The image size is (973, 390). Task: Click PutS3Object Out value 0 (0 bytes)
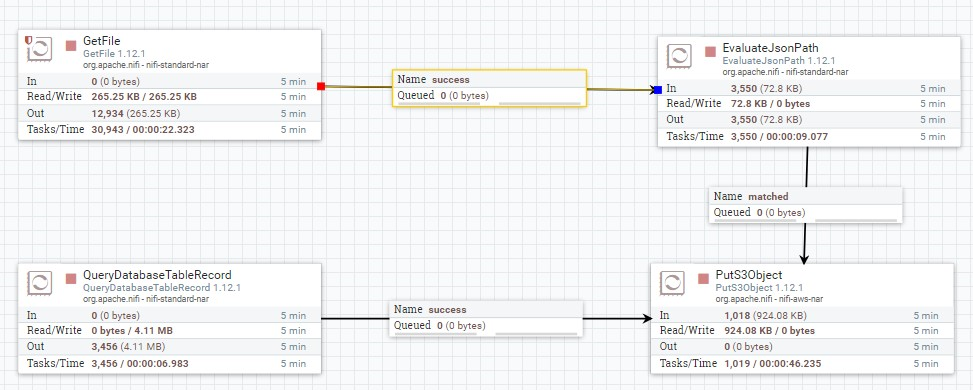click(x=748, y=347)
